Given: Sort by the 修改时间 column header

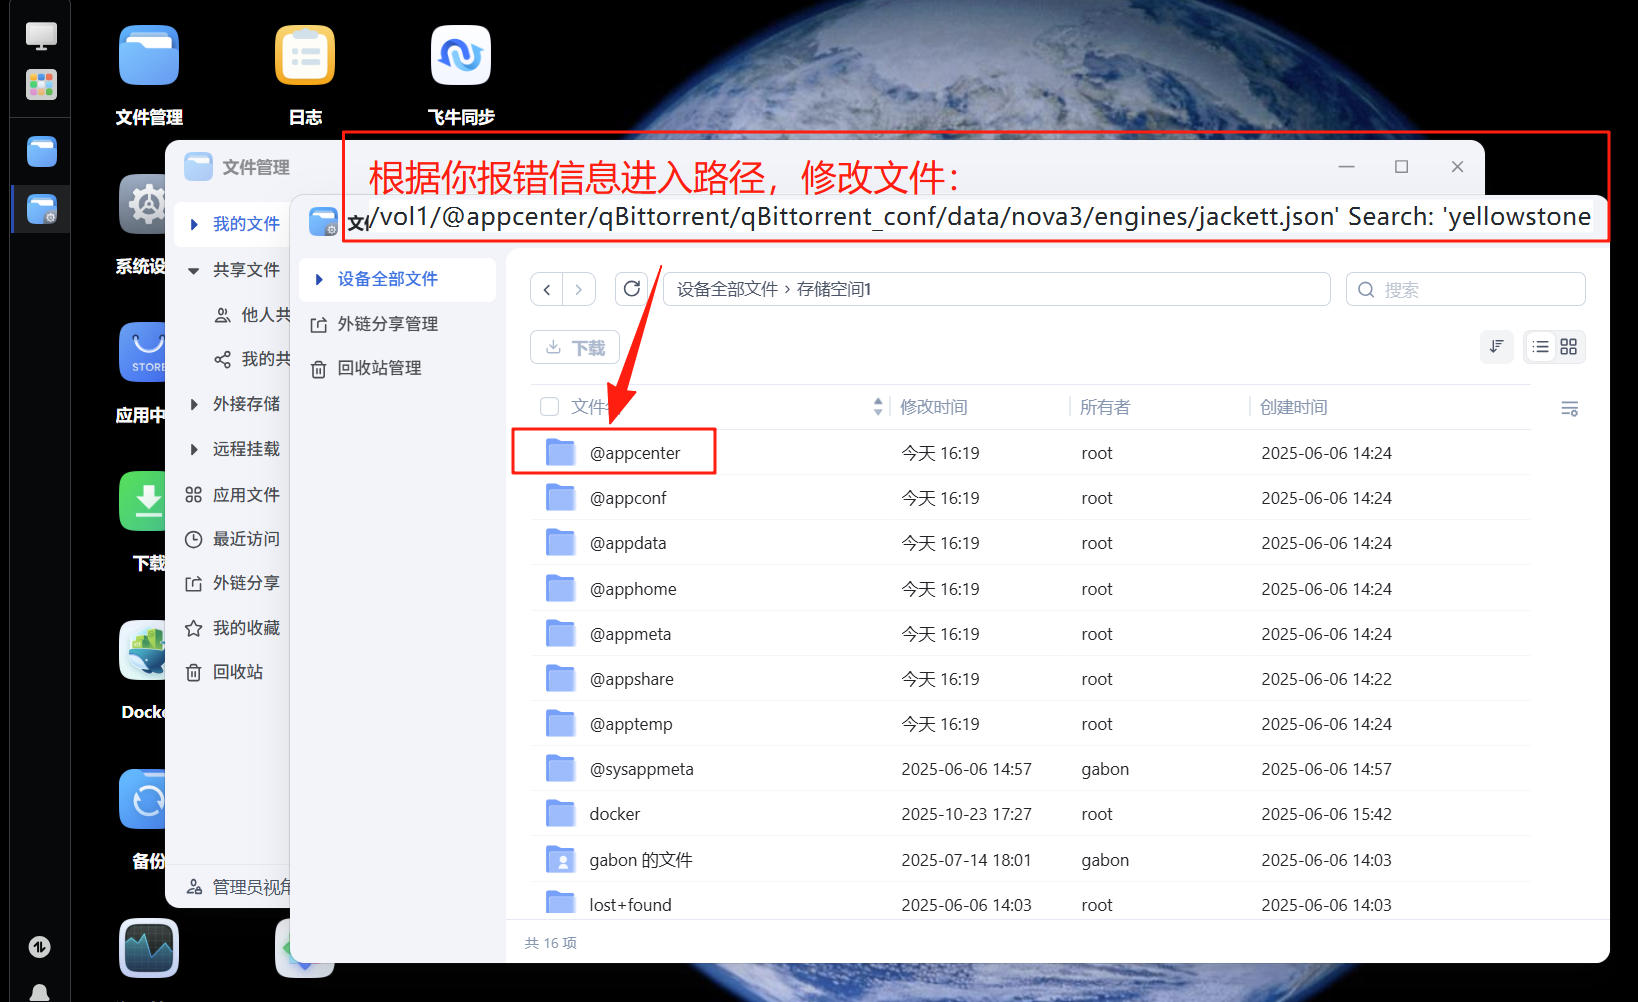Looking at the screenshot, I should coord(934,407).
